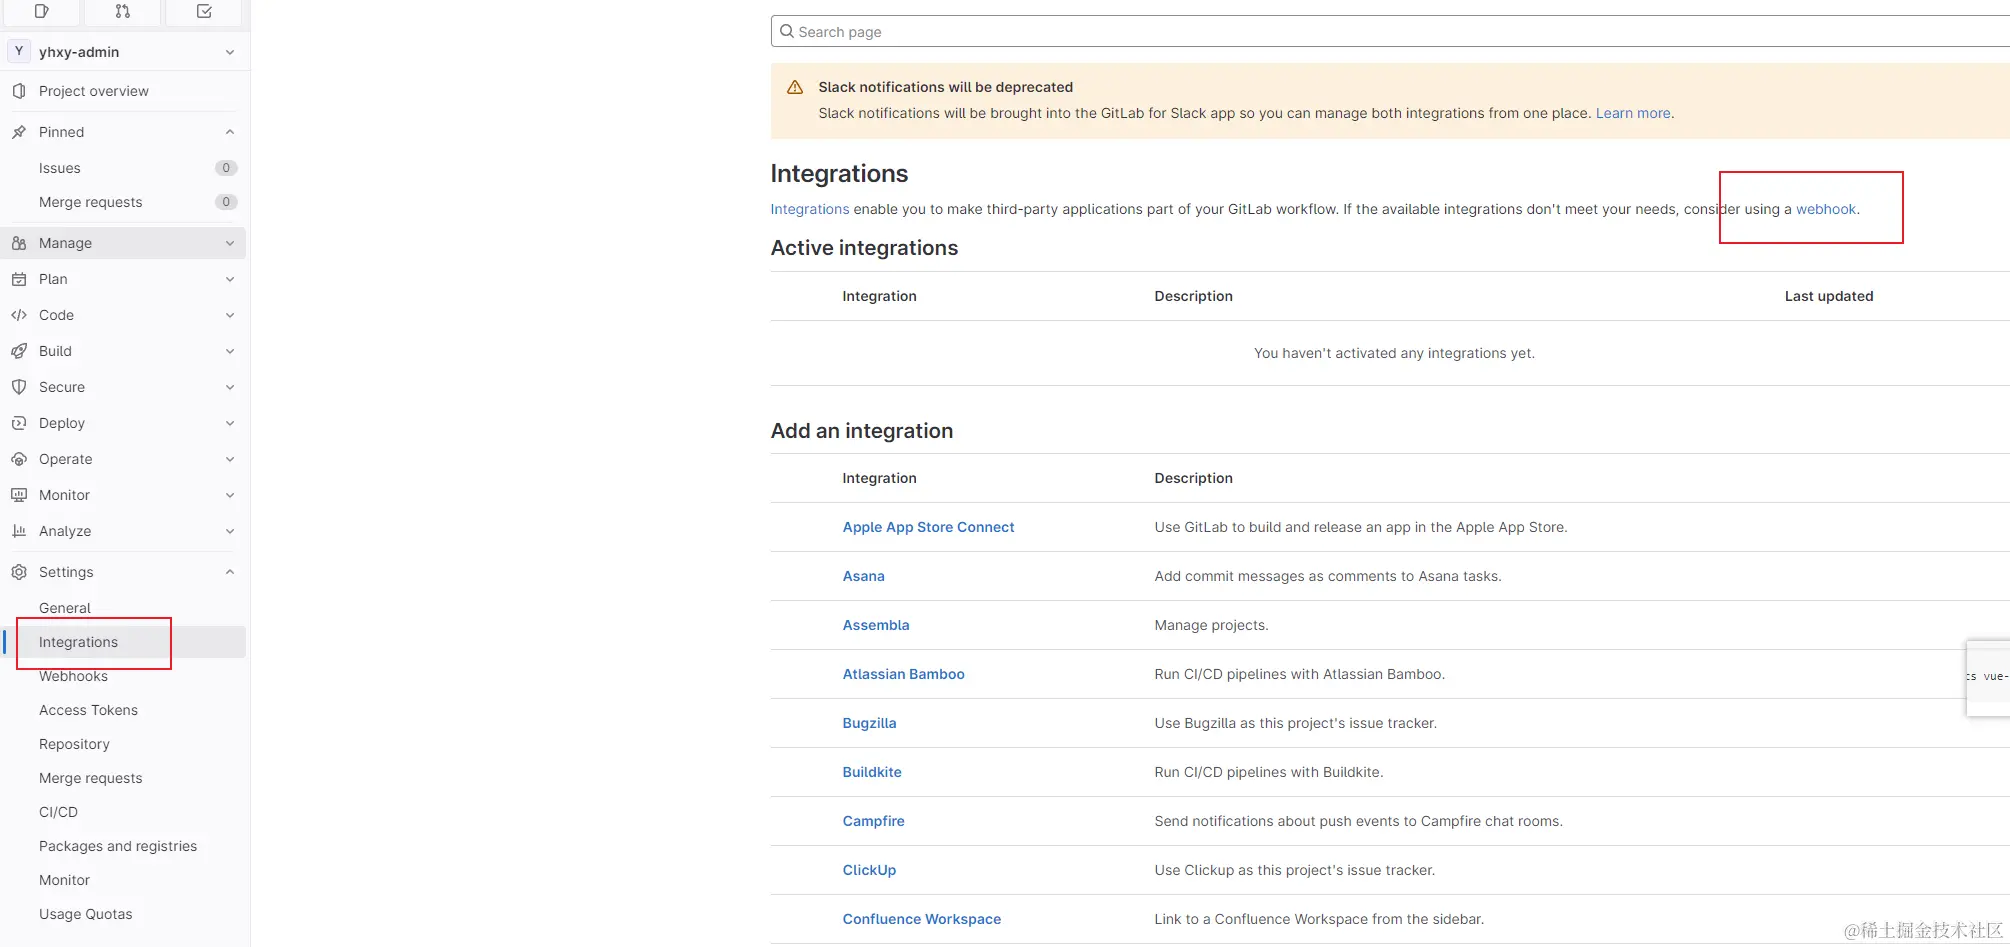The height and width of the screenshot is (947, 2010).
Task: Open the Atlassian Bamboo integration link
Action: click(903, 674)
